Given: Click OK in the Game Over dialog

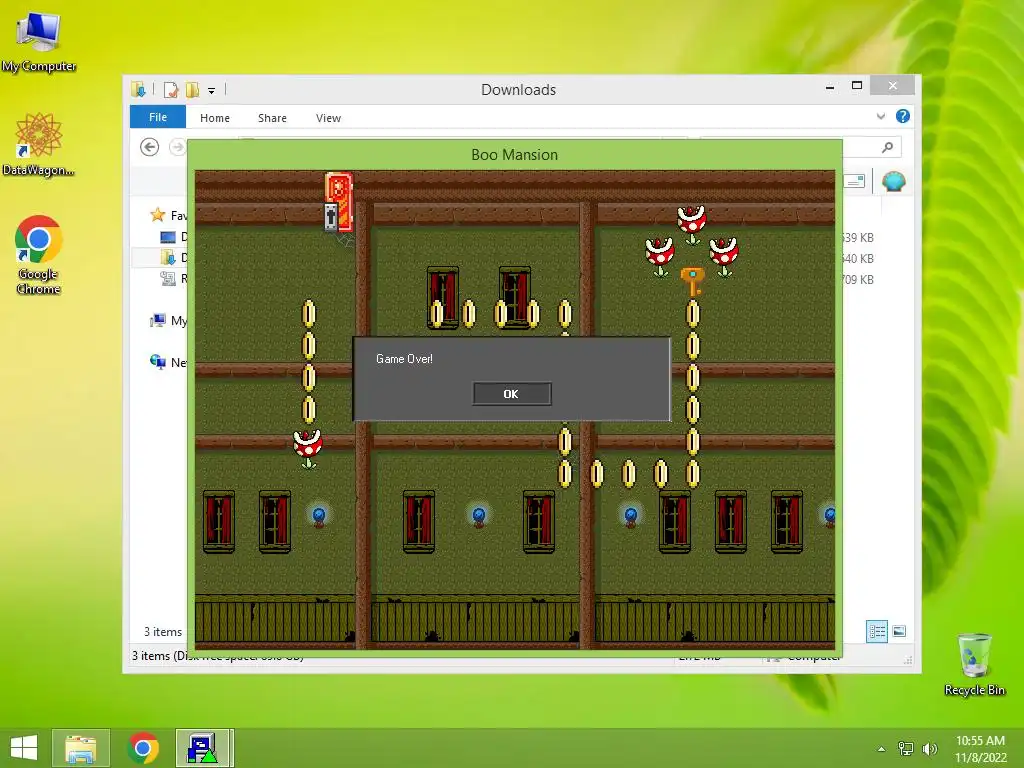Looking at the screenshot, I should (511, 394).
